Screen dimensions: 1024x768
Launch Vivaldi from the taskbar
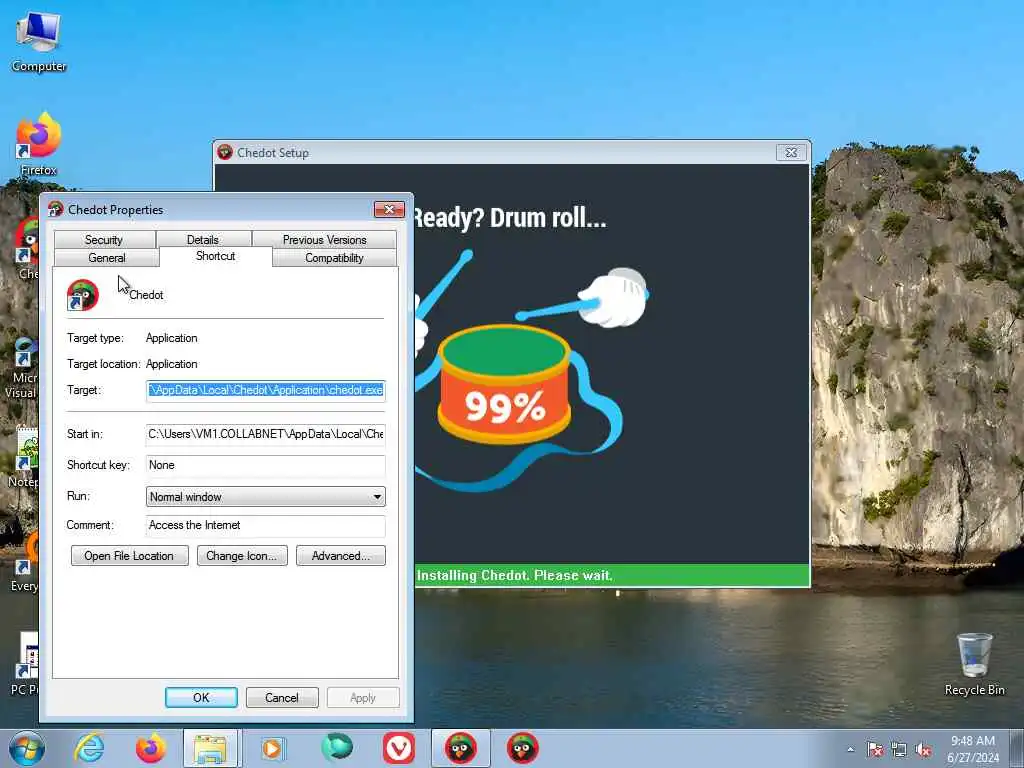pyautogui.click(x=398, y=748)
